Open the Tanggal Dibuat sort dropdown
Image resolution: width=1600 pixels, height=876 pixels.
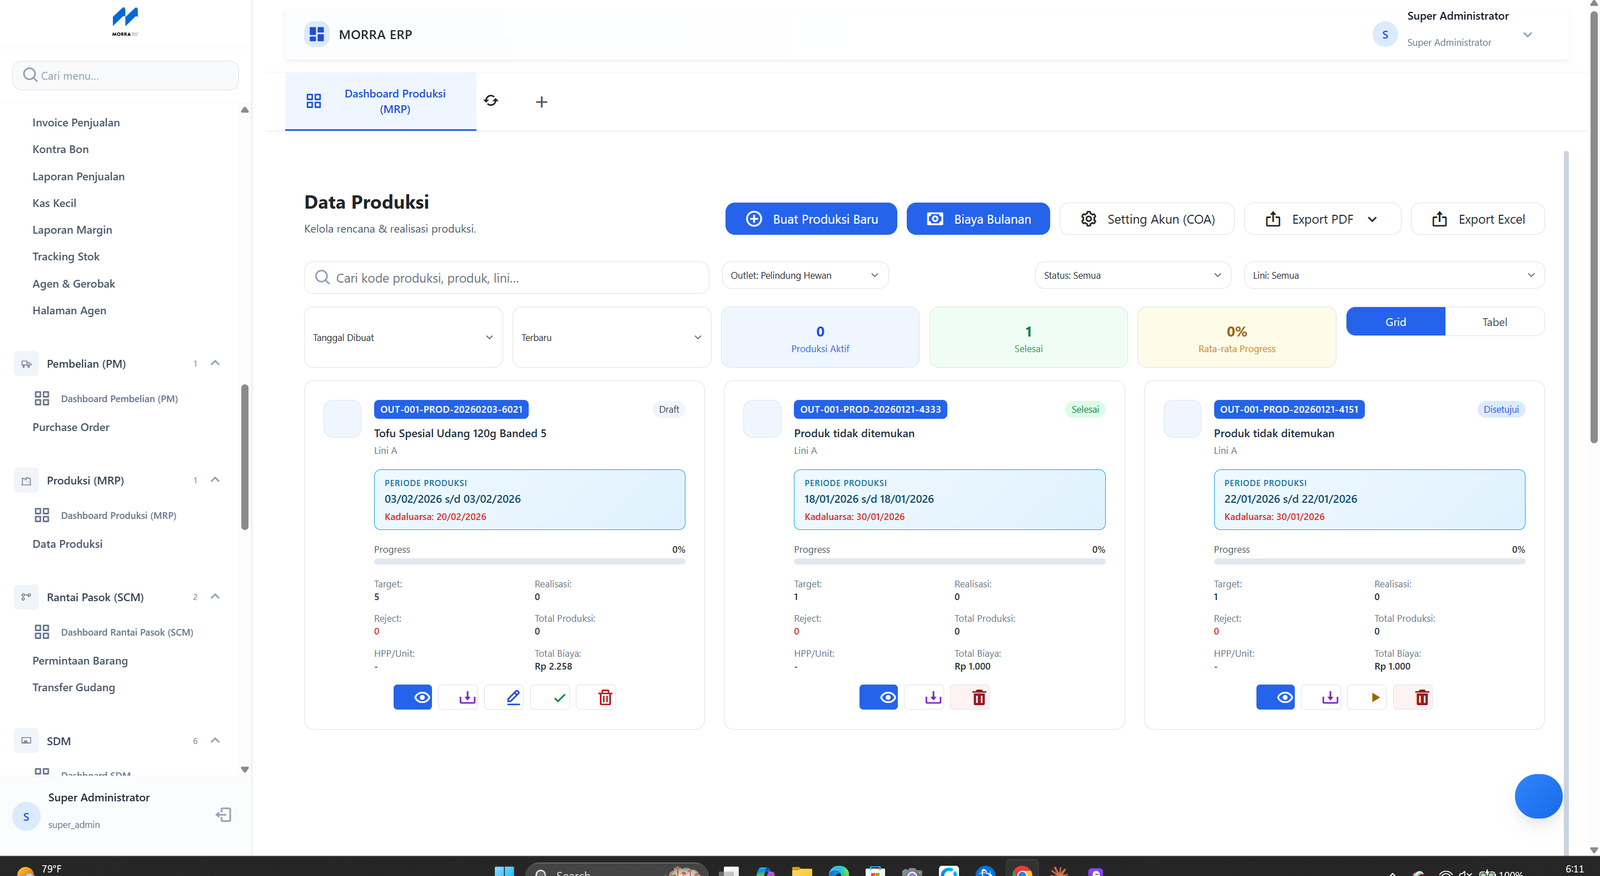point(403,338)
